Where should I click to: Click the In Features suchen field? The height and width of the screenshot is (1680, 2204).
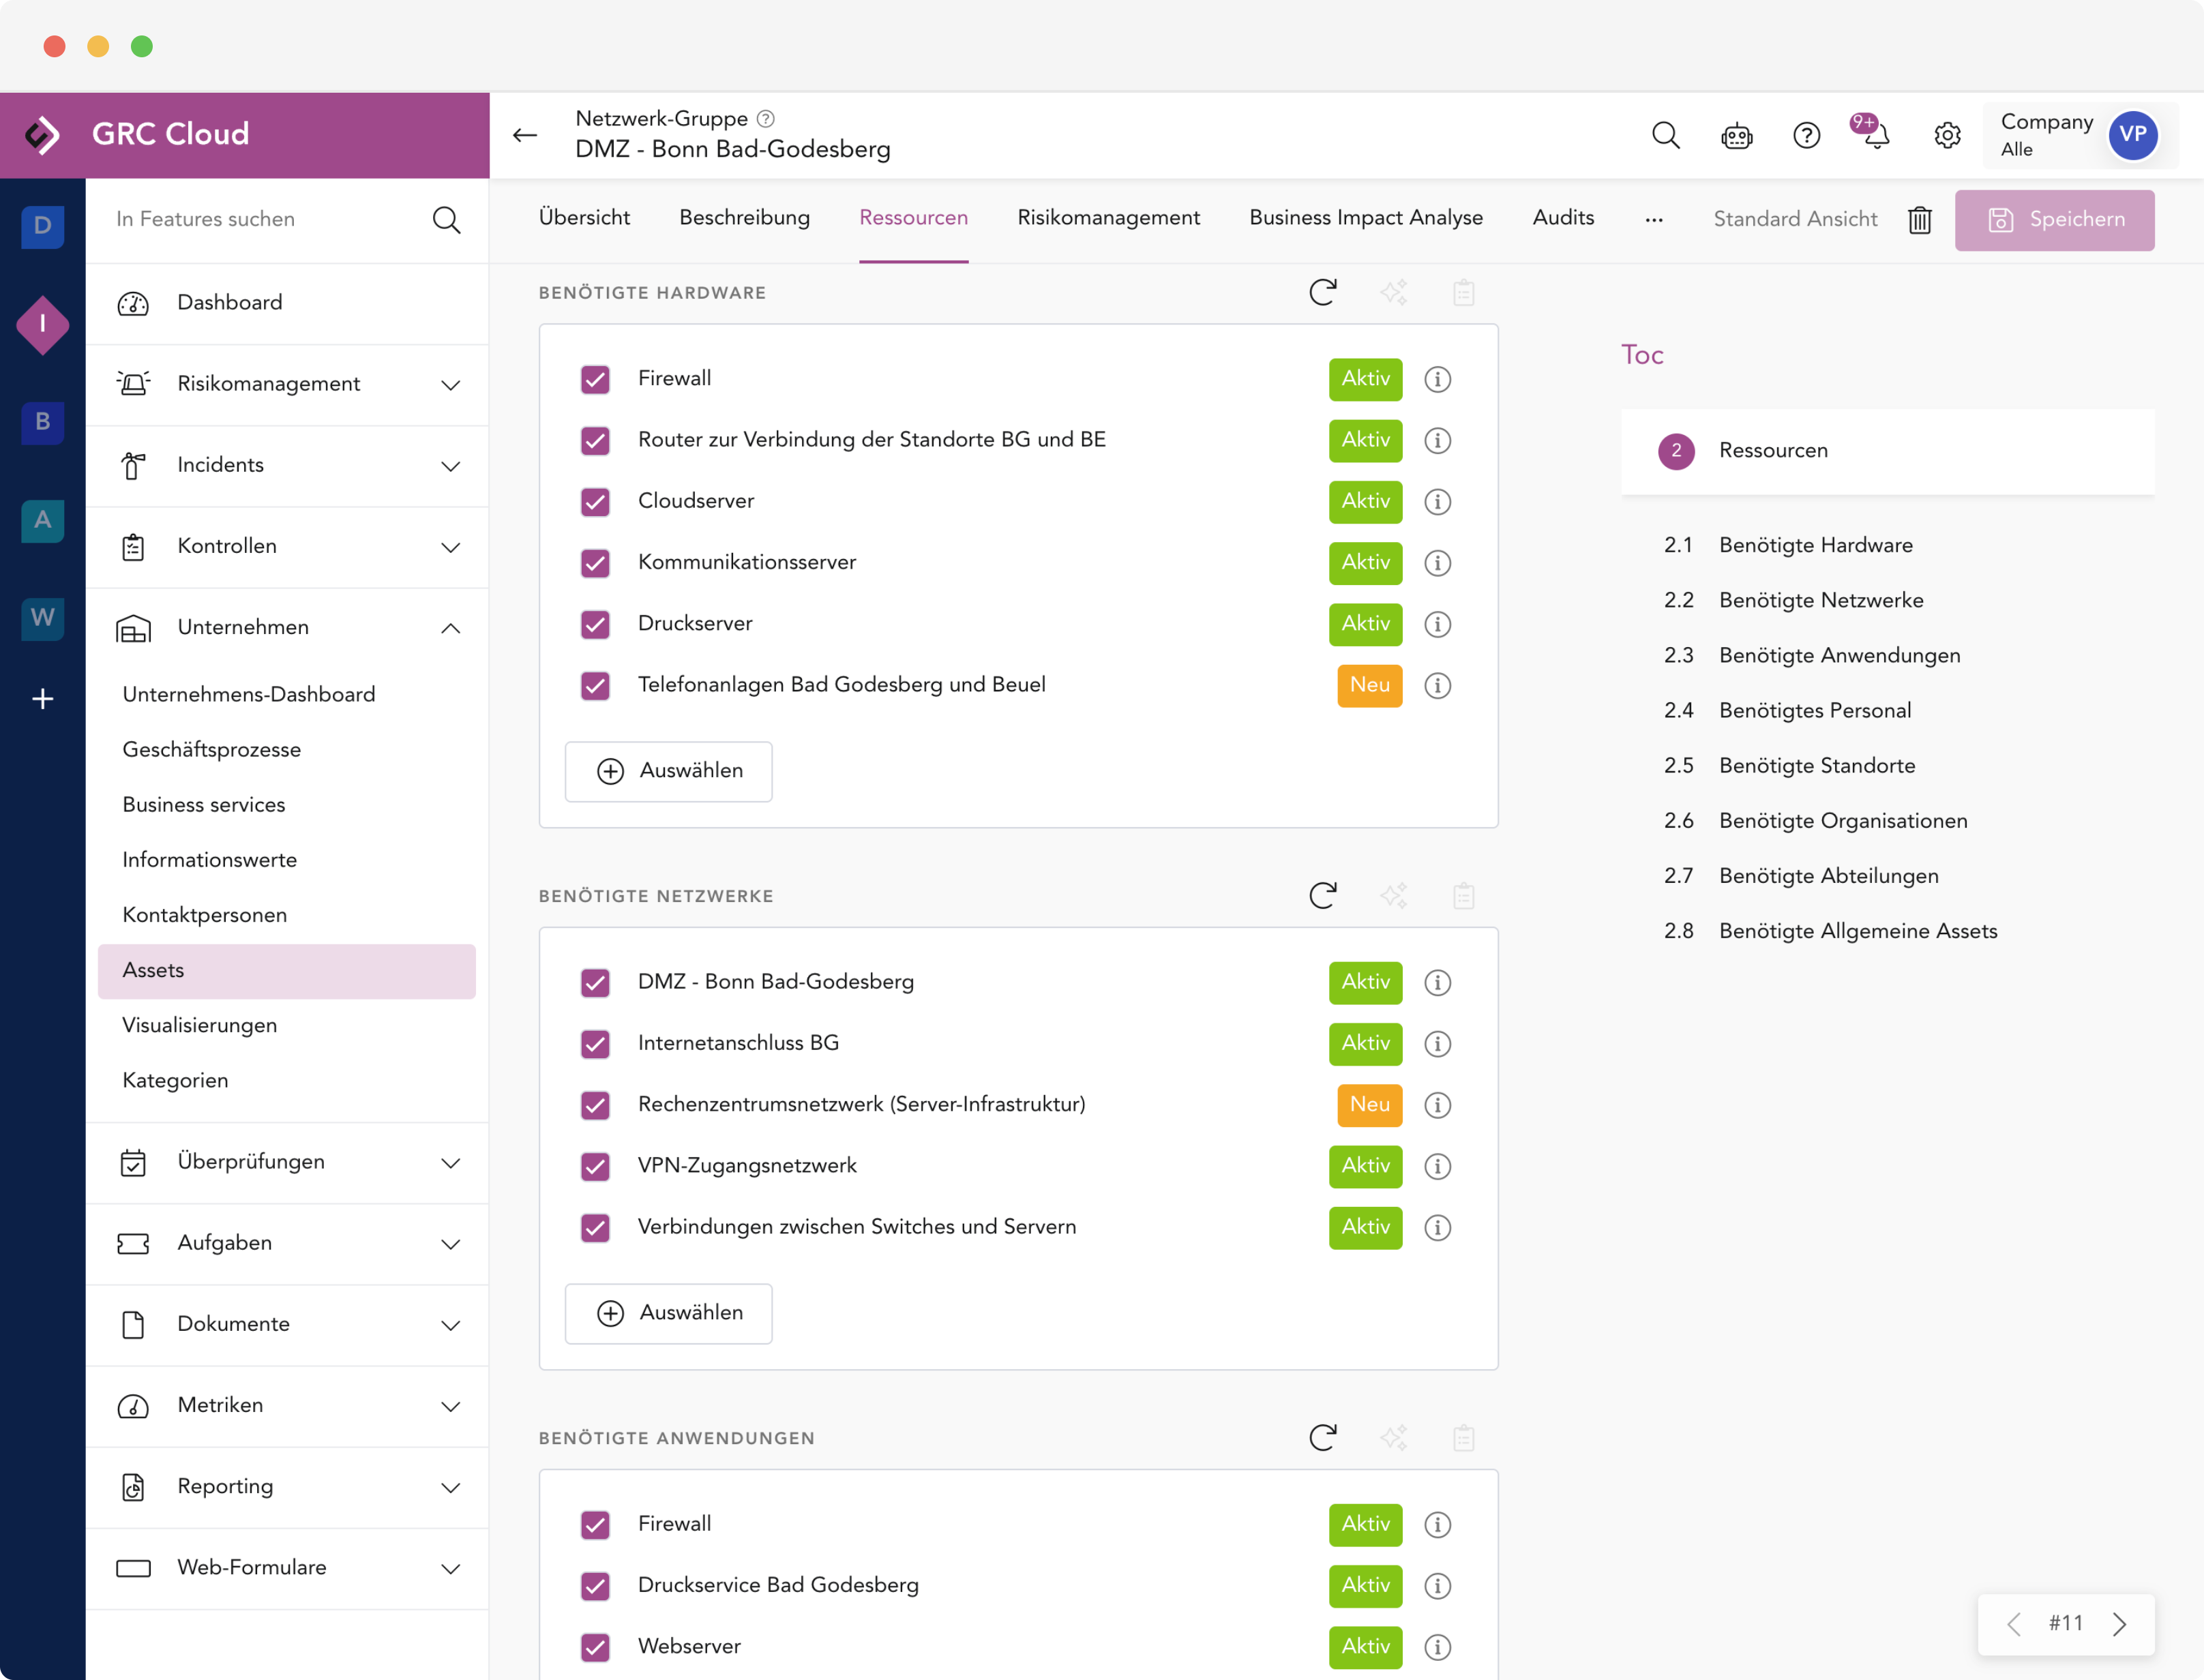[265, 220]
